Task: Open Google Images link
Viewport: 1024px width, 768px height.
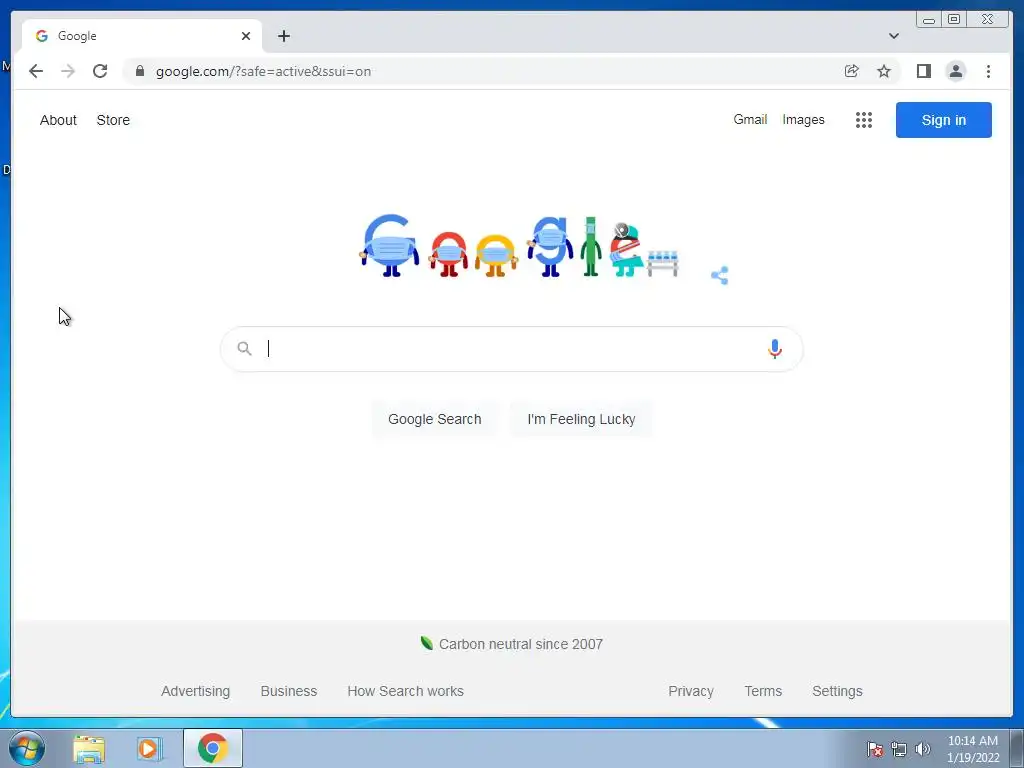Action: 803,120
